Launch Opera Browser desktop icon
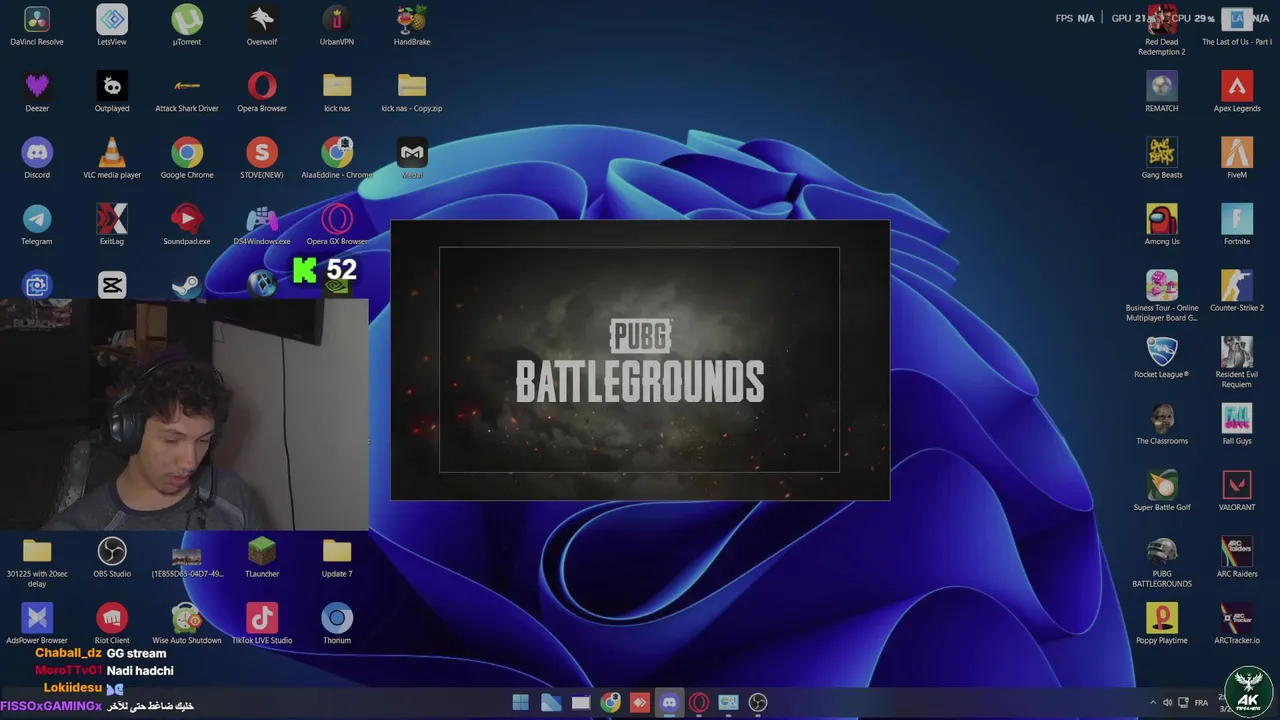This screenshot has height=720, width=1280. pyautogui.click(x=262, y=92)
